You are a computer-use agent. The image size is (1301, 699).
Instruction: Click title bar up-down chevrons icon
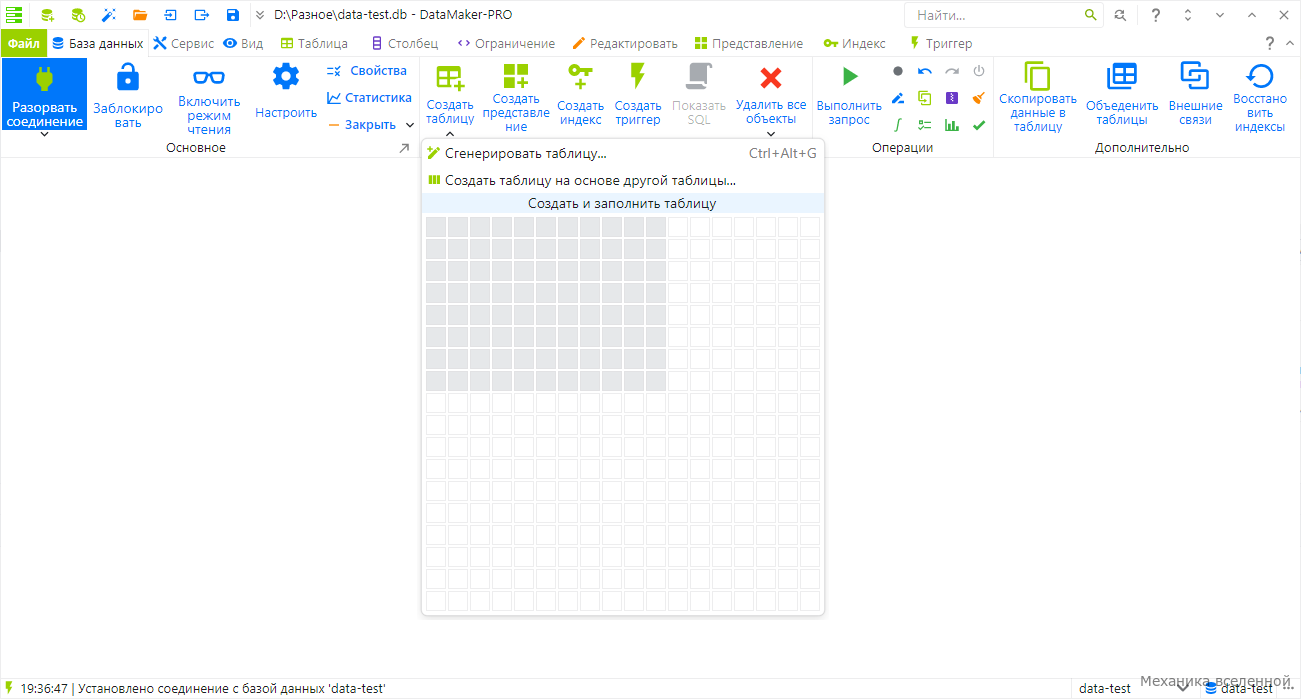pyautogui.click(x=1188, y=15)
